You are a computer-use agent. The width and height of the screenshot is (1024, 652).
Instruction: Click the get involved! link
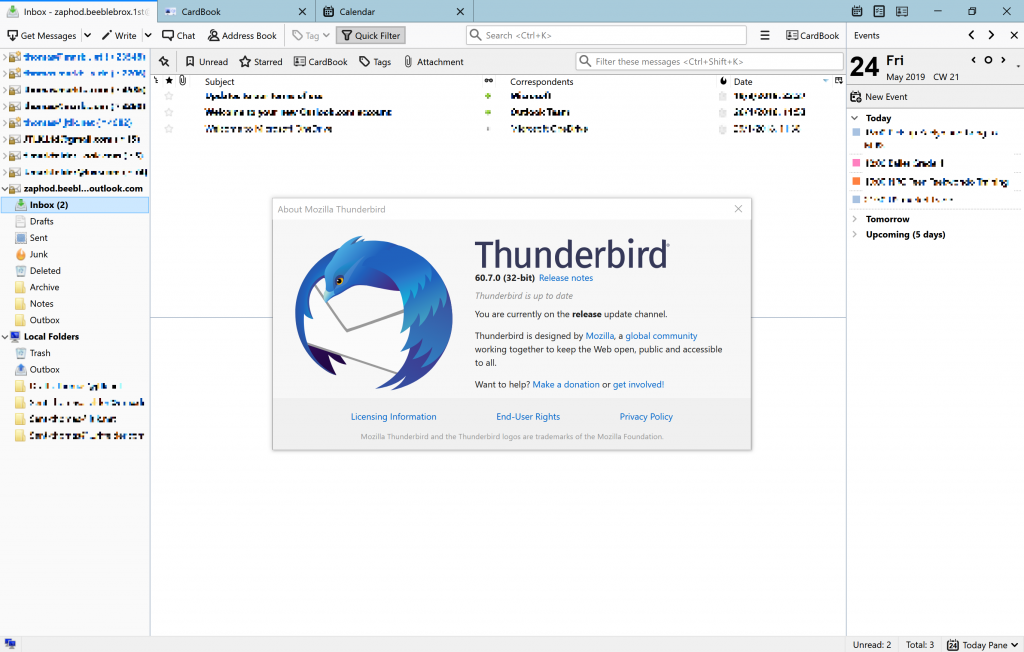click(638, 384)
